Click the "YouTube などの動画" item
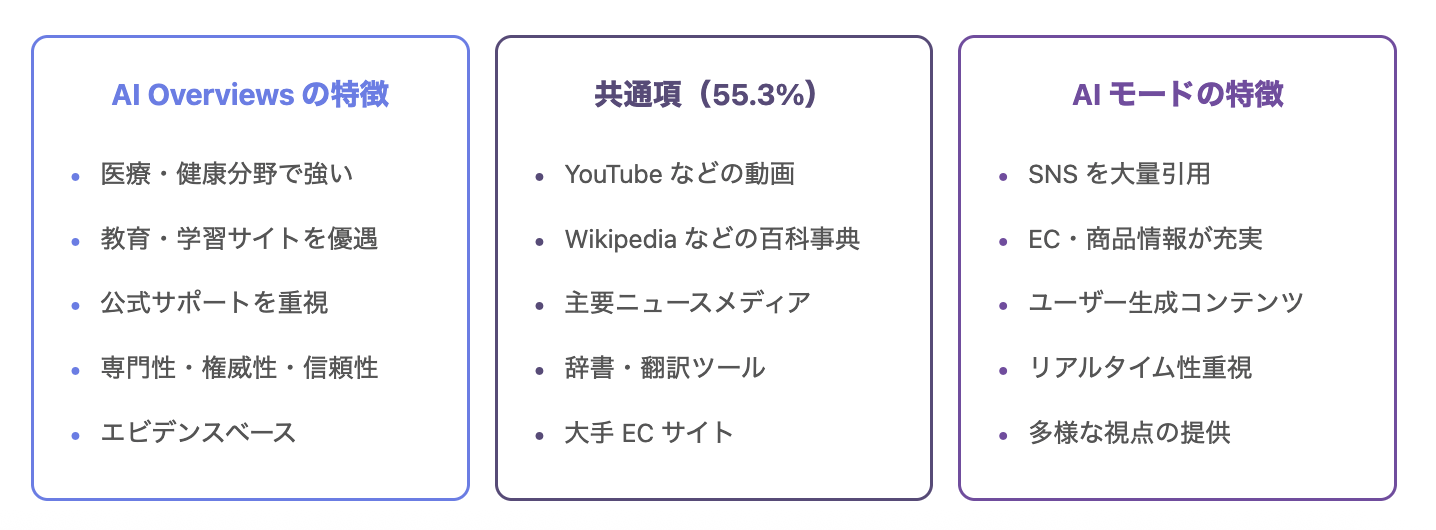The image size is (1436, 530). coord(680,174)
